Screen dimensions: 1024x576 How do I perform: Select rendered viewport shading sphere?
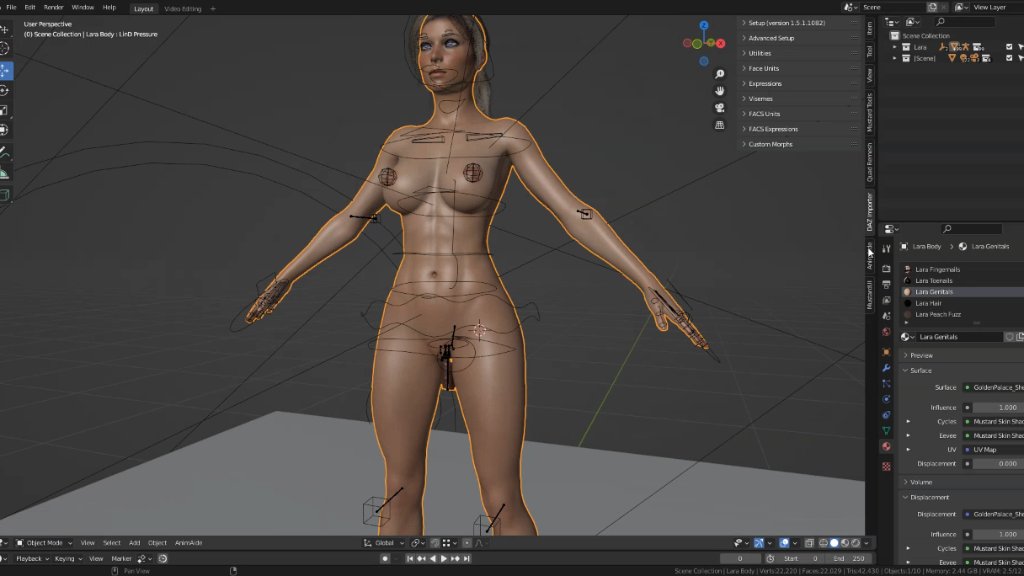[856, 543]
